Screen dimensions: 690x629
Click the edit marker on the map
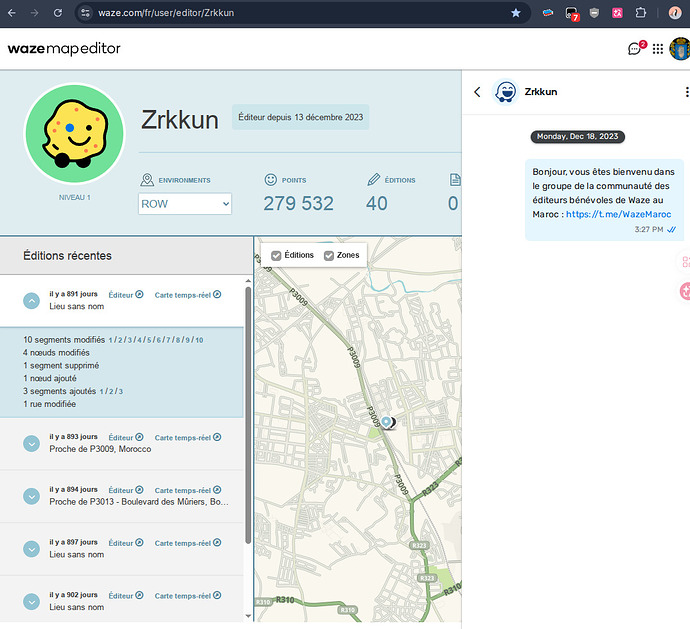(x=386, y=423)
